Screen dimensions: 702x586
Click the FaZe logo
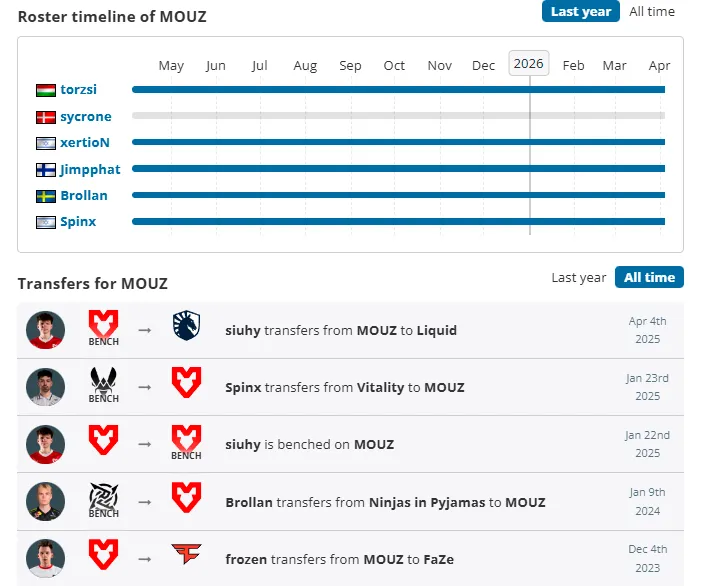click(x=186, y=554)
